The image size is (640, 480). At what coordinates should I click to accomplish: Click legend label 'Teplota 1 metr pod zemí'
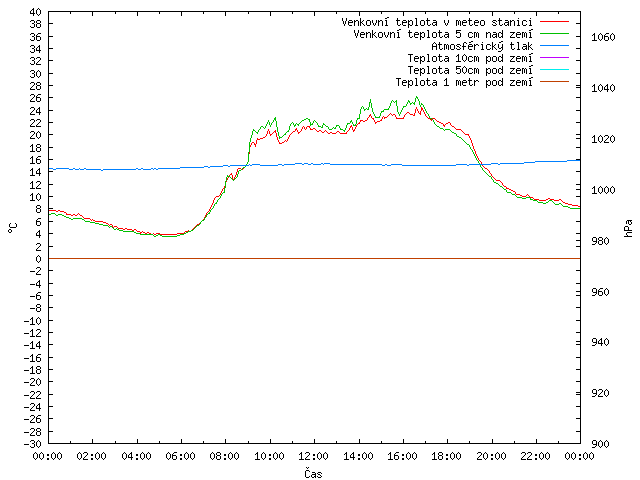point(464,82)
